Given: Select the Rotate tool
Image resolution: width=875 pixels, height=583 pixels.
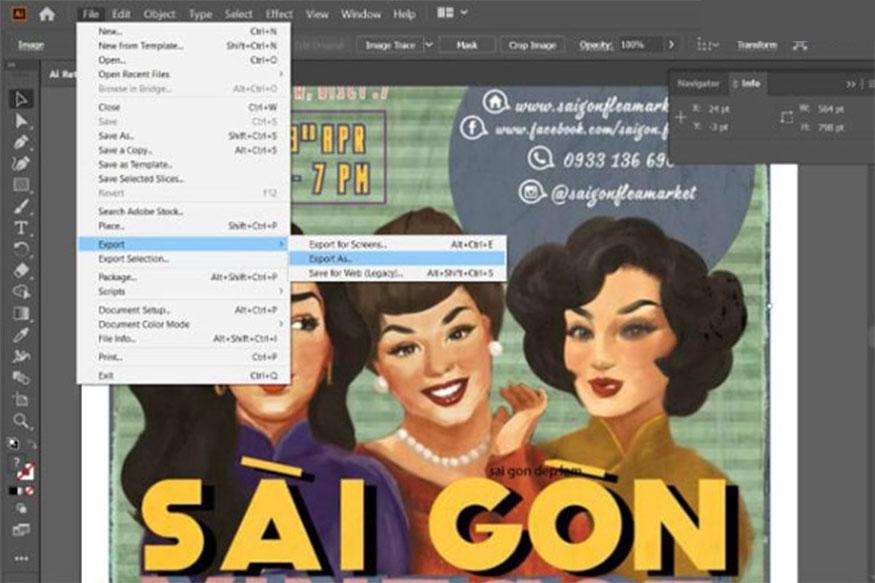Looking at the screenshot, I should coord(21,249).
